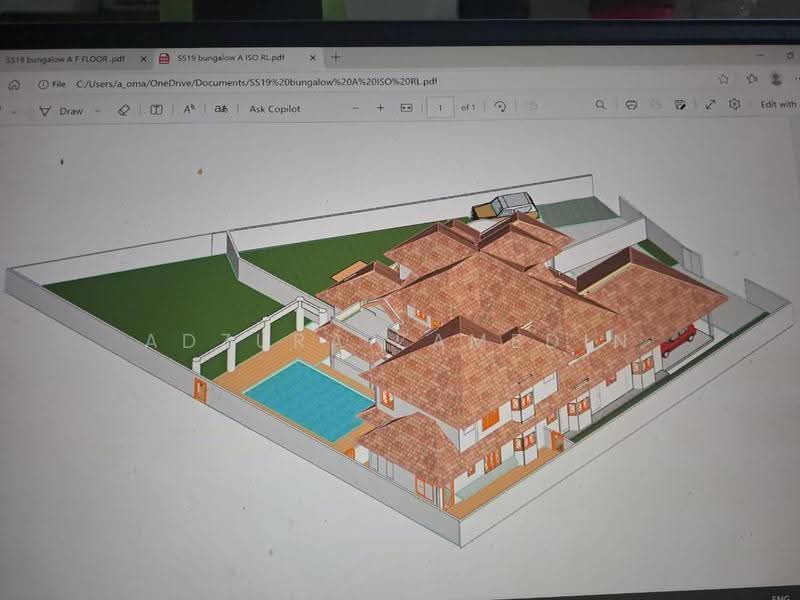The image size is (800, 600).
Task: Click Ask Copilot
Action: (274, 109)
